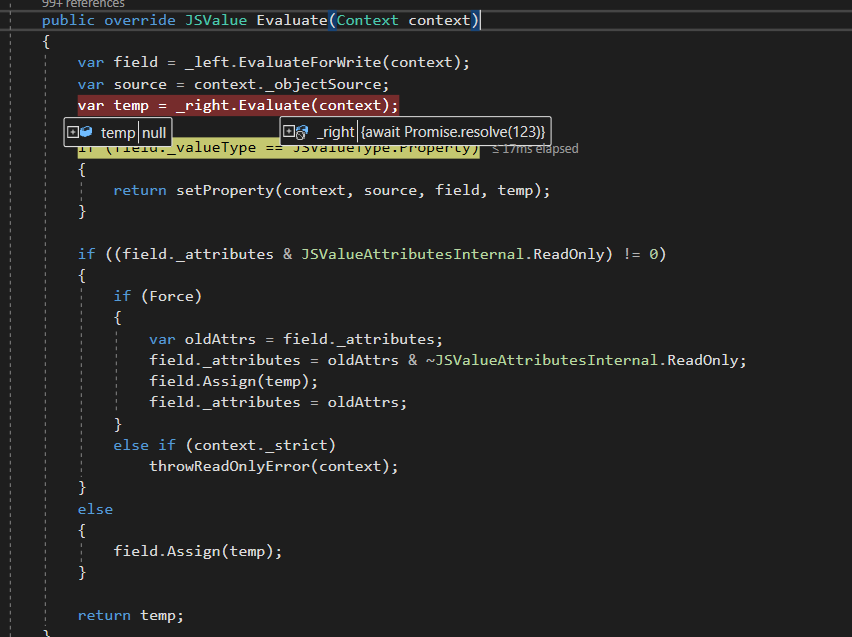Click the blue value icon beside temp
The width and height of the screenshot is (852, 637).
(87, 131)
